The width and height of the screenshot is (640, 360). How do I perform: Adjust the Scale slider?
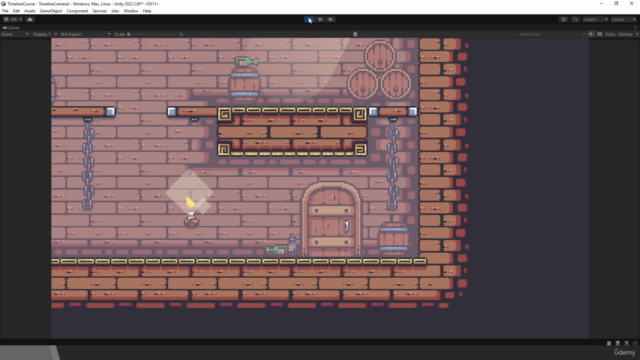point(153,34)
